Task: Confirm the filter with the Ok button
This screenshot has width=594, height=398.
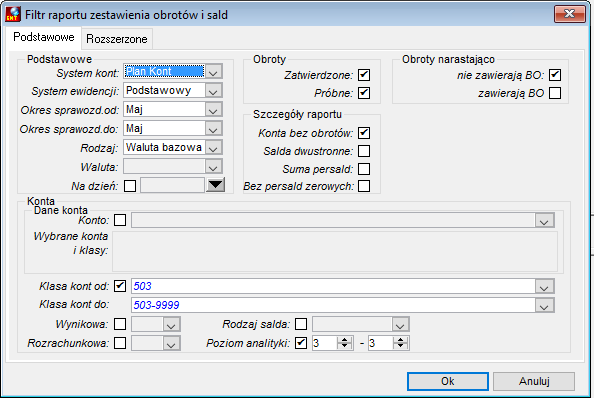Action: click(448, 381)
